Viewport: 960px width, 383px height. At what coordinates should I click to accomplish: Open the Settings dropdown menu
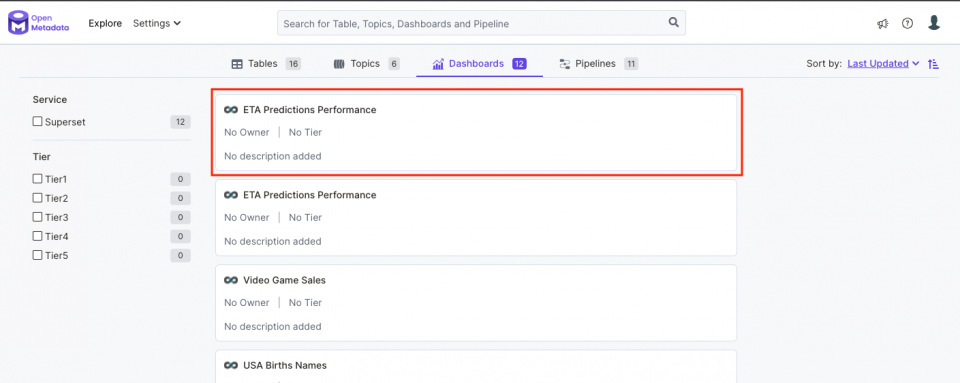pos(157,23)
